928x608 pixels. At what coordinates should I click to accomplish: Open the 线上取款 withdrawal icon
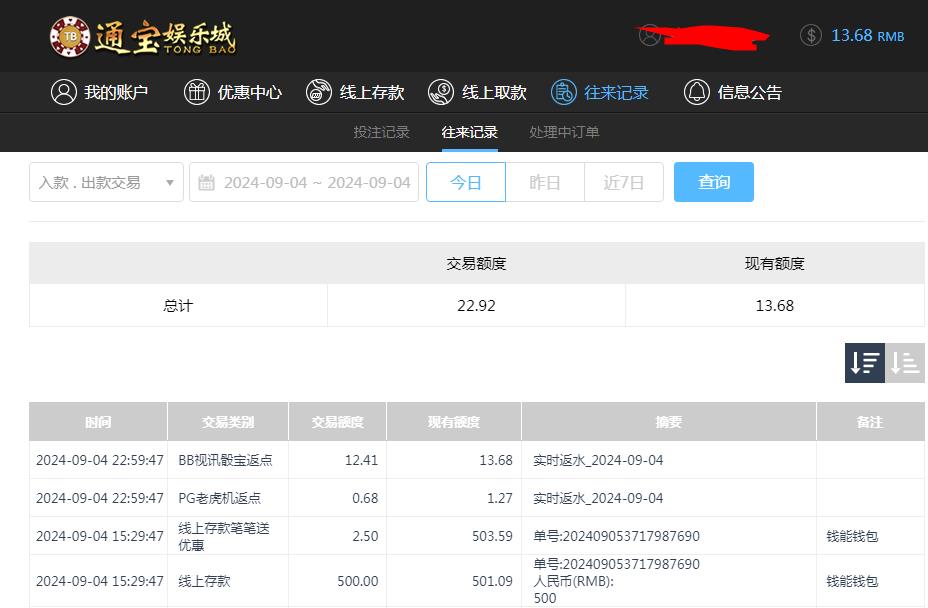440,92
